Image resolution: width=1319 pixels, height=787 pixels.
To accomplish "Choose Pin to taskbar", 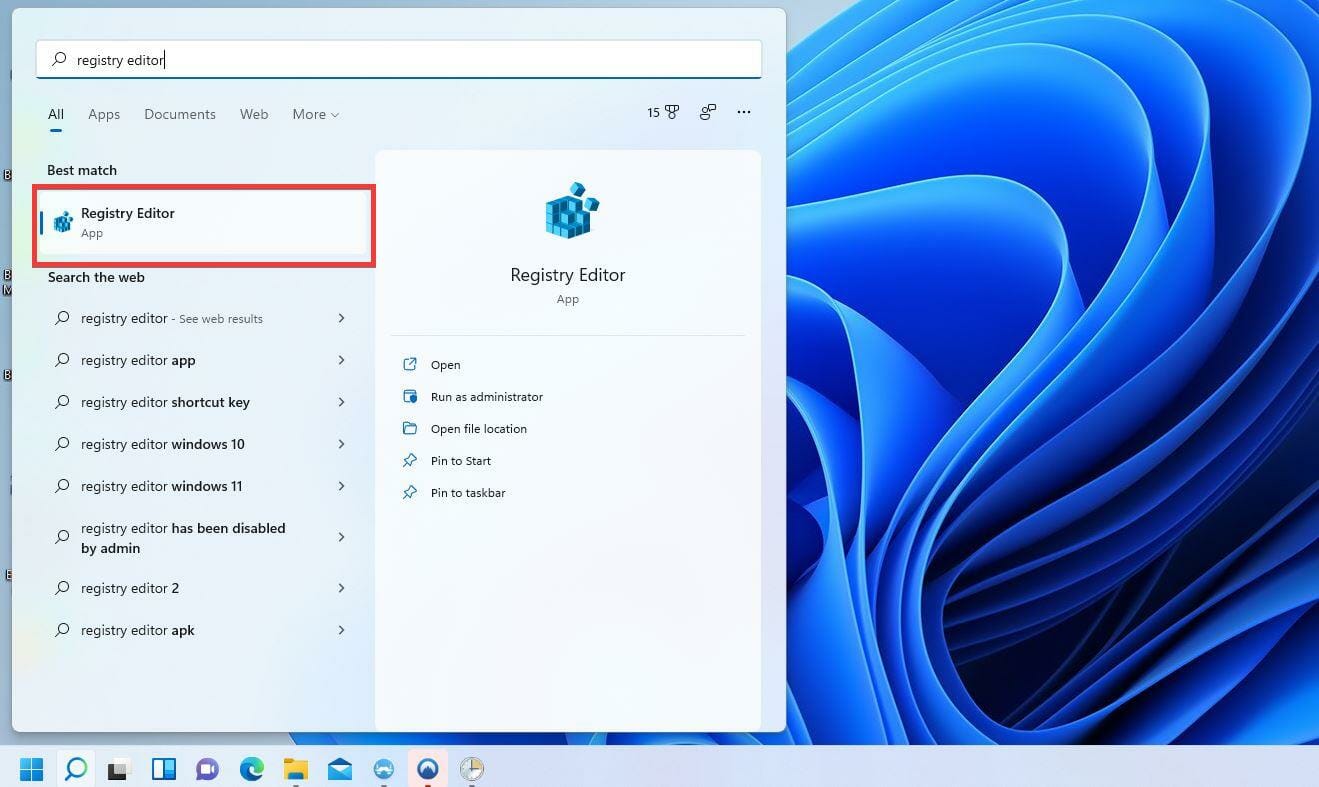I will [x=468, y=493].
